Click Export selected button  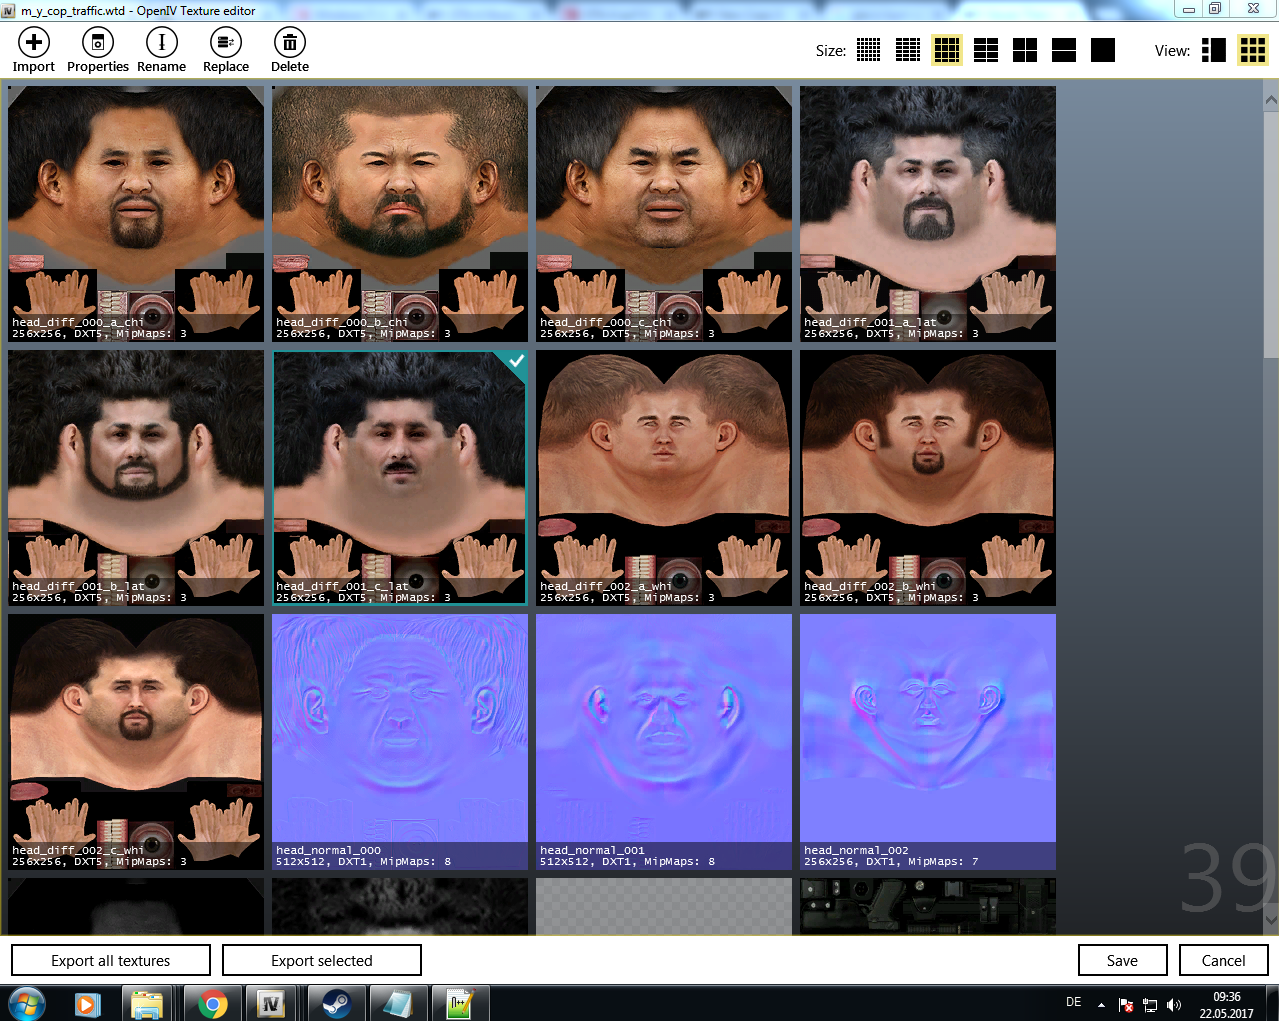[x=322, y=960]
